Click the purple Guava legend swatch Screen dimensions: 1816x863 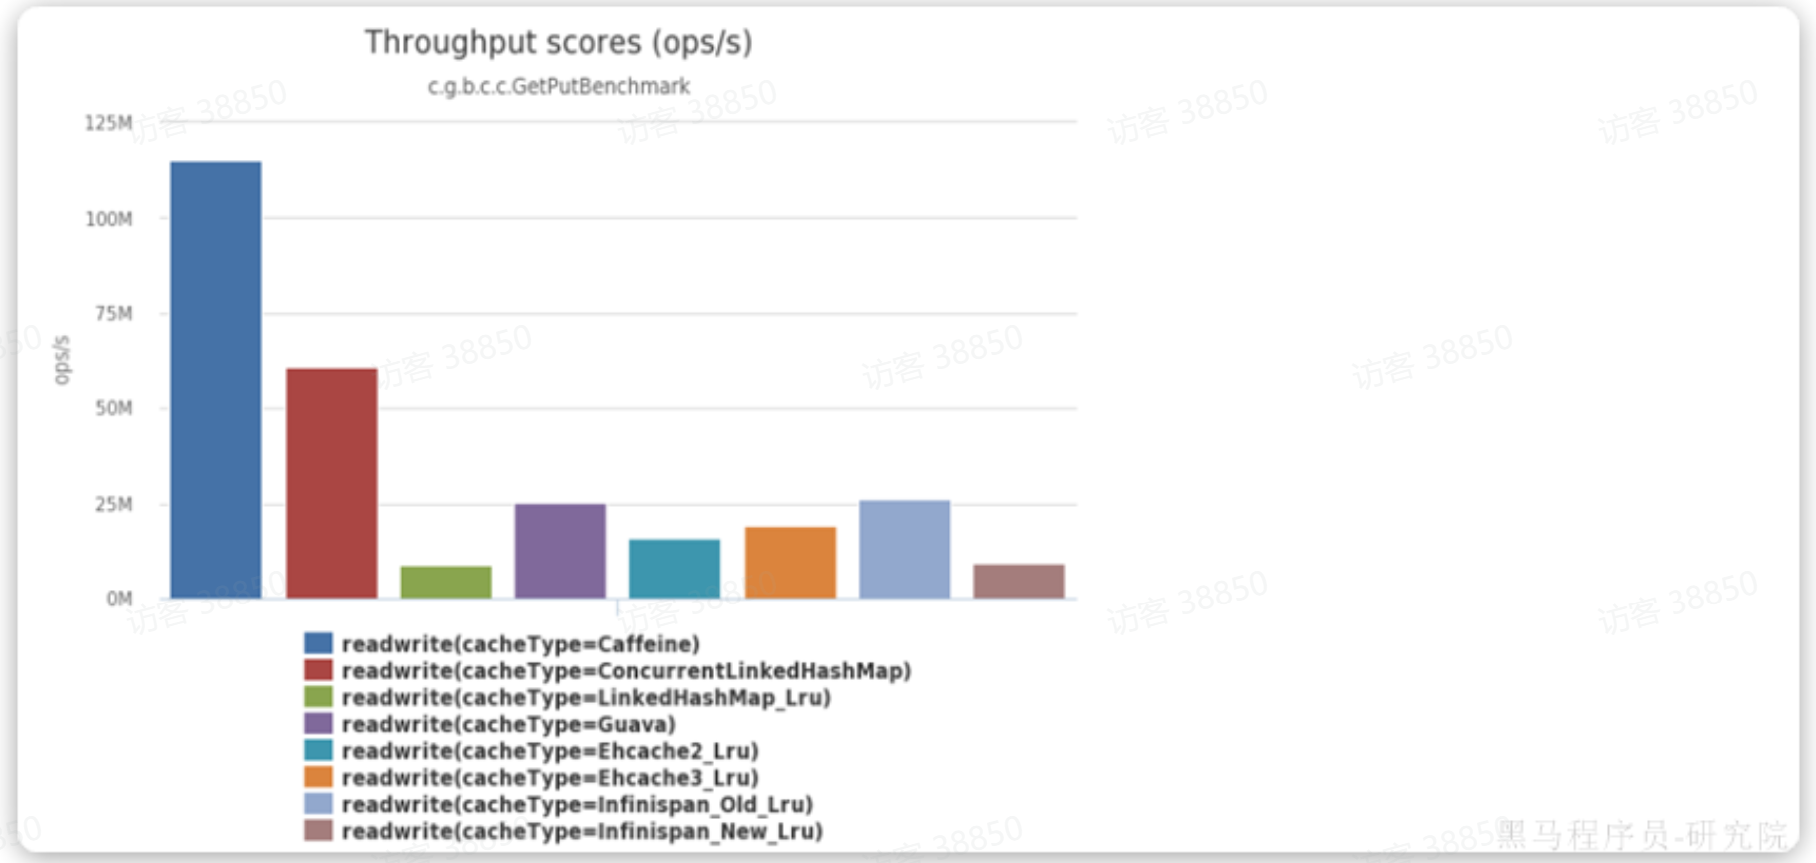tap(318, 723)
